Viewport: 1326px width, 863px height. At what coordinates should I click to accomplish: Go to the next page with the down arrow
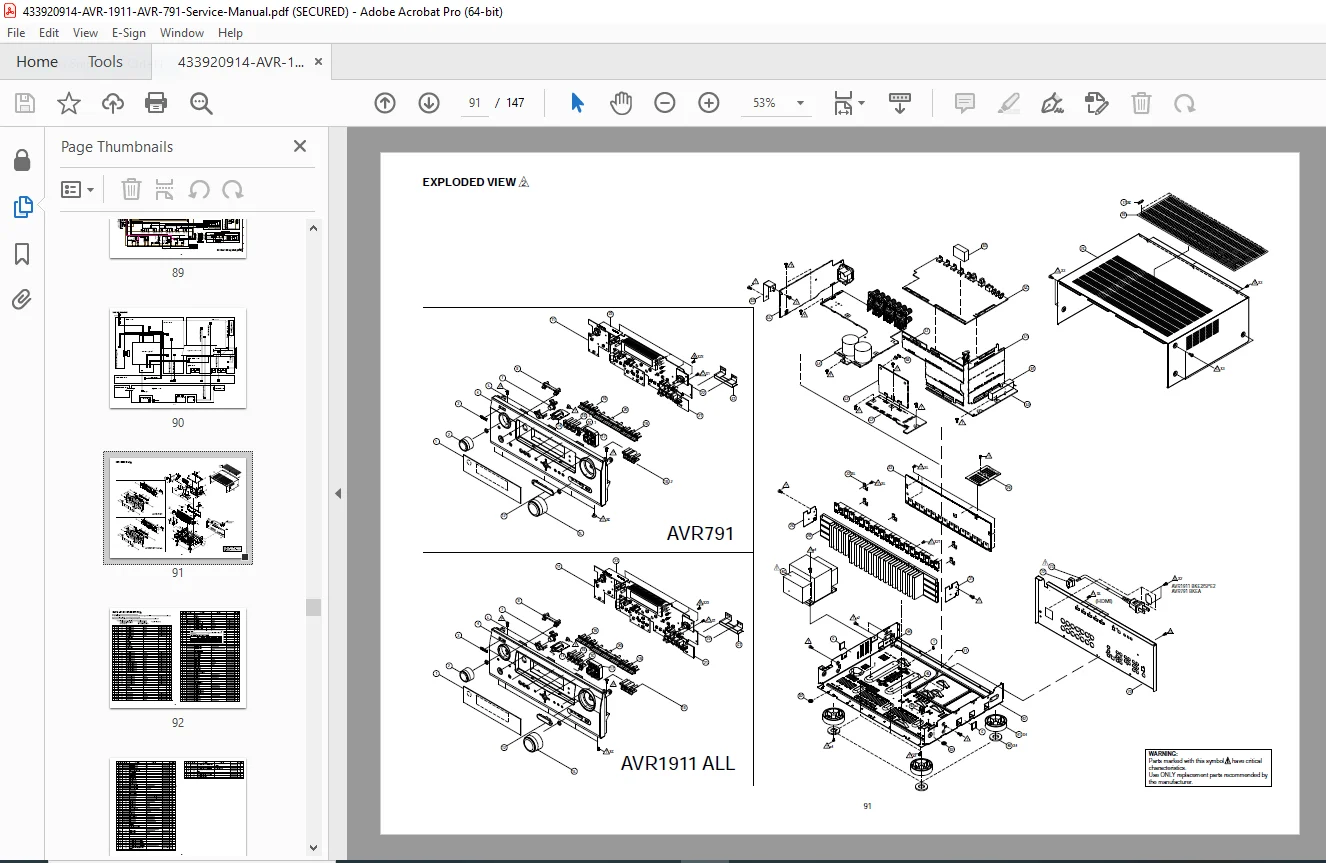coord(429,103)
